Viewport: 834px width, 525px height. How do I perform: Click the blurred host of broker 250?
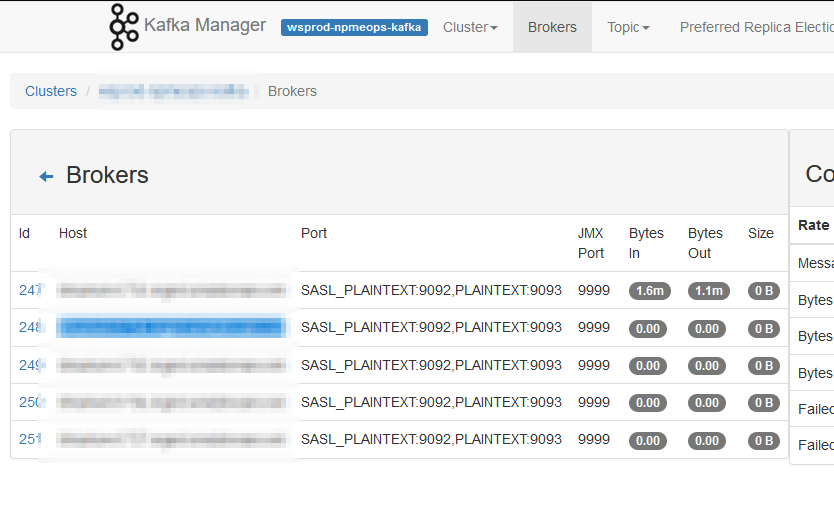click(x=171, y=403)
